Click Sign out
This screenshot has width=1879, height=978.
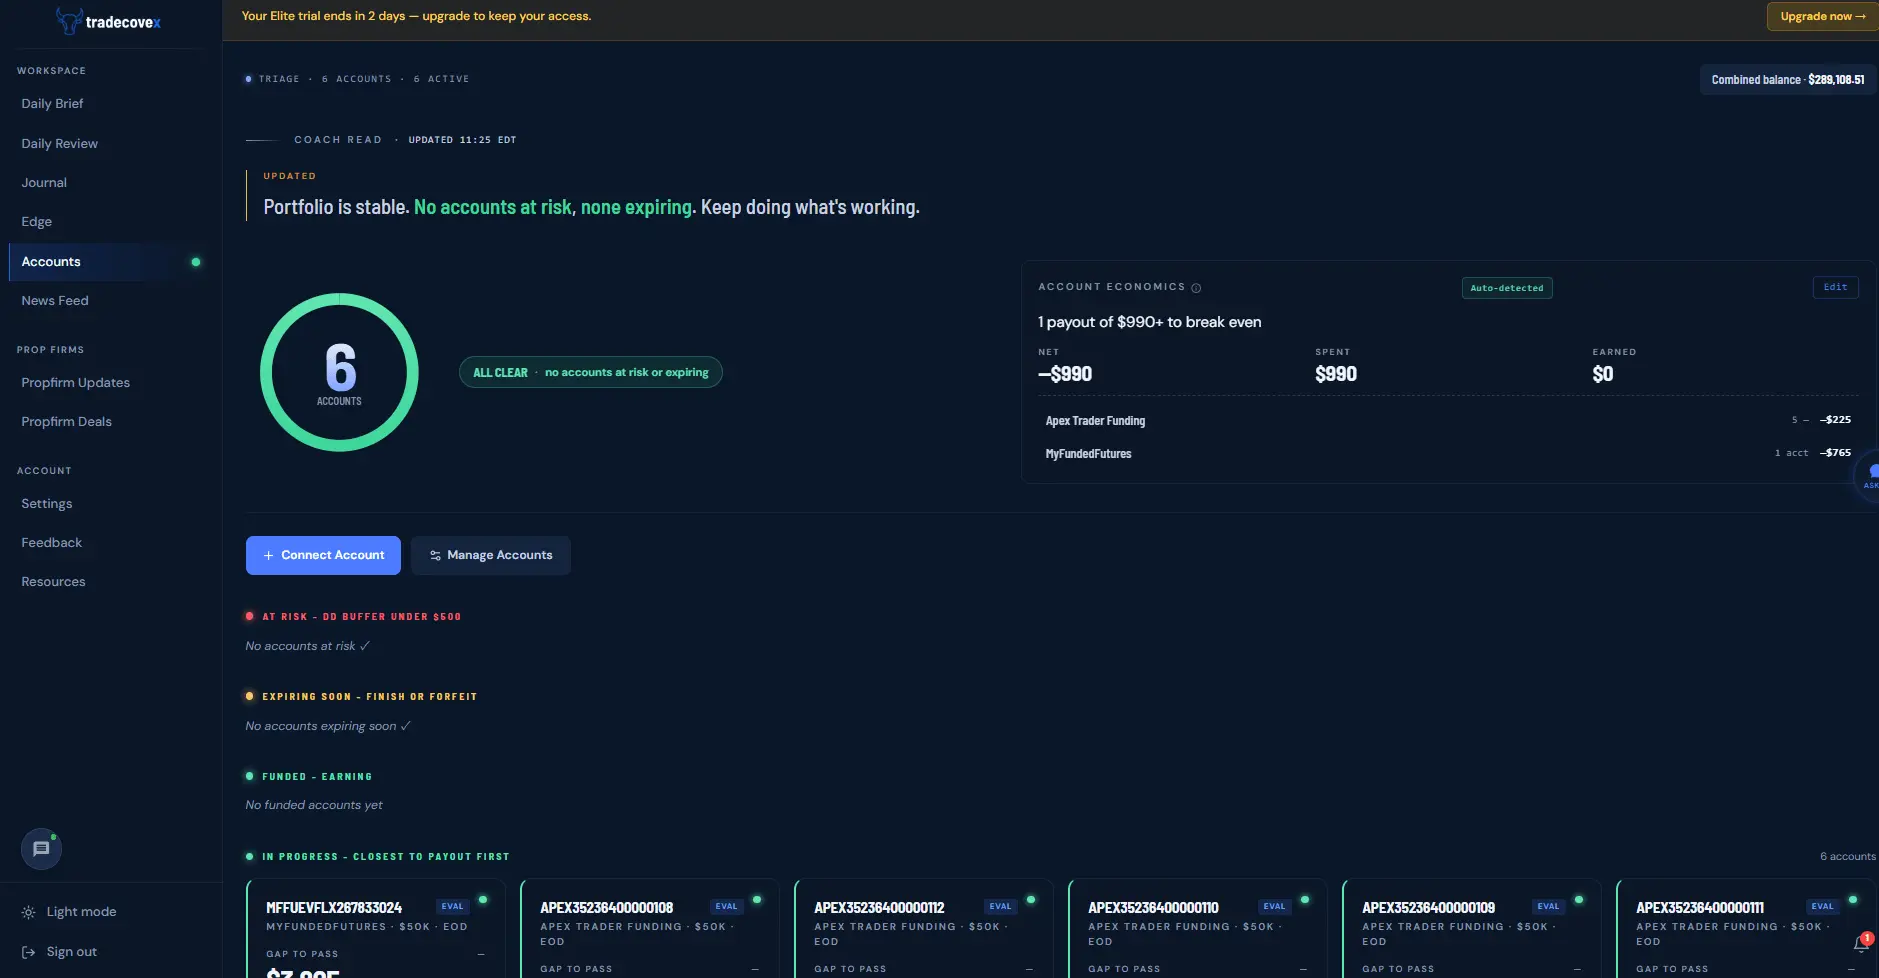coord(60,952)
